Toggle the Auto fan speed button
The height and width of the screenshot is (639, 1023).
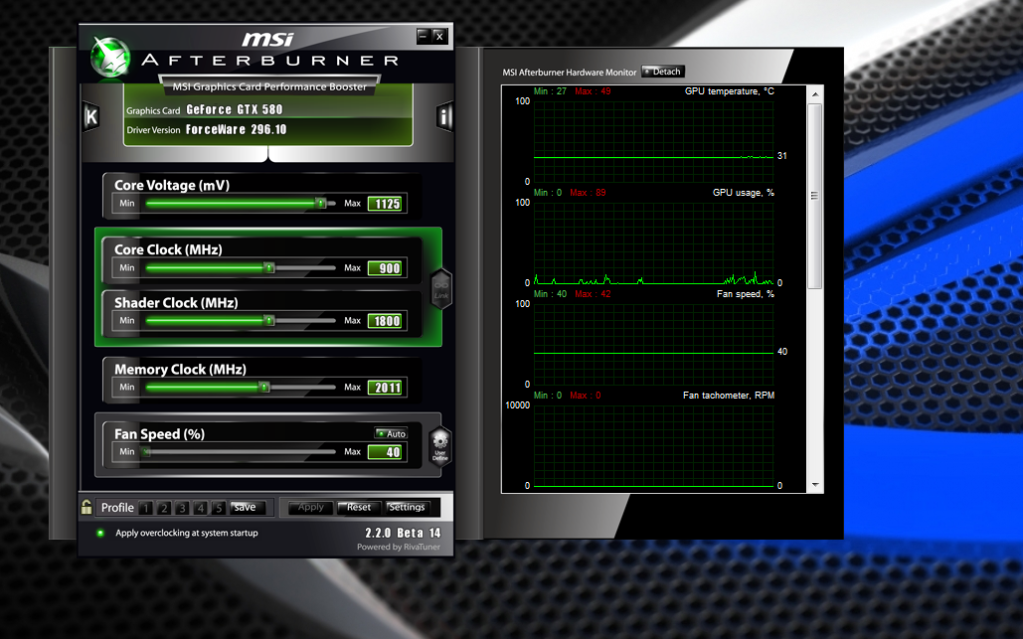391,433
